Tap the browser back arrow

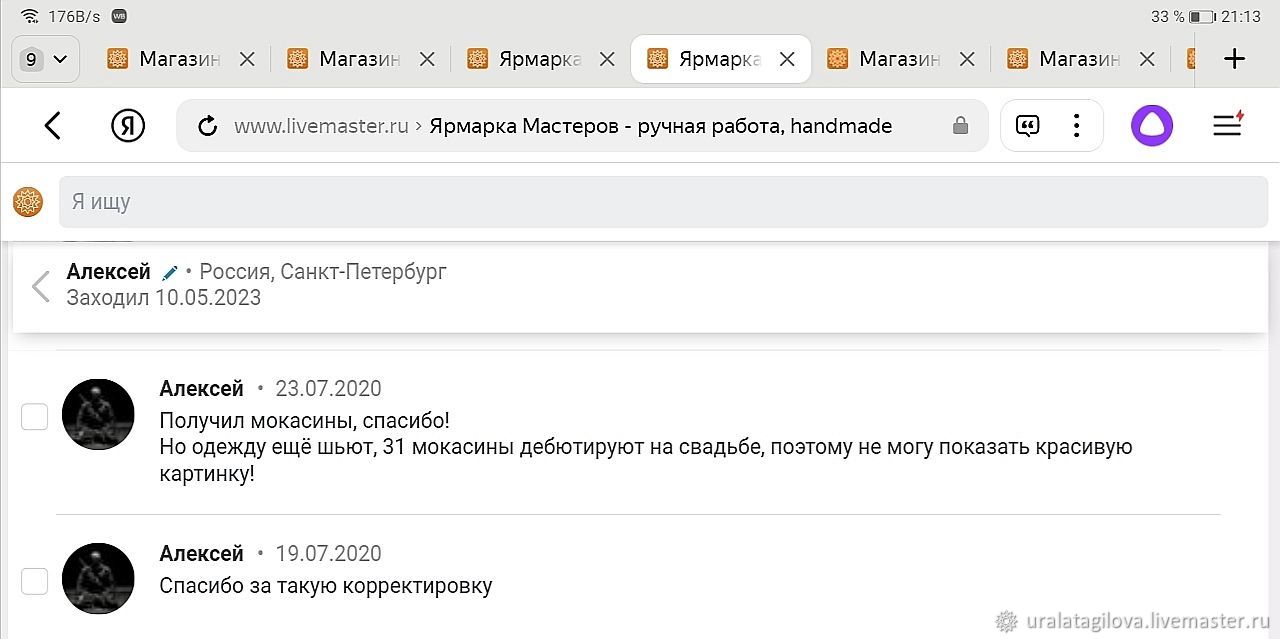pos(53,125)
